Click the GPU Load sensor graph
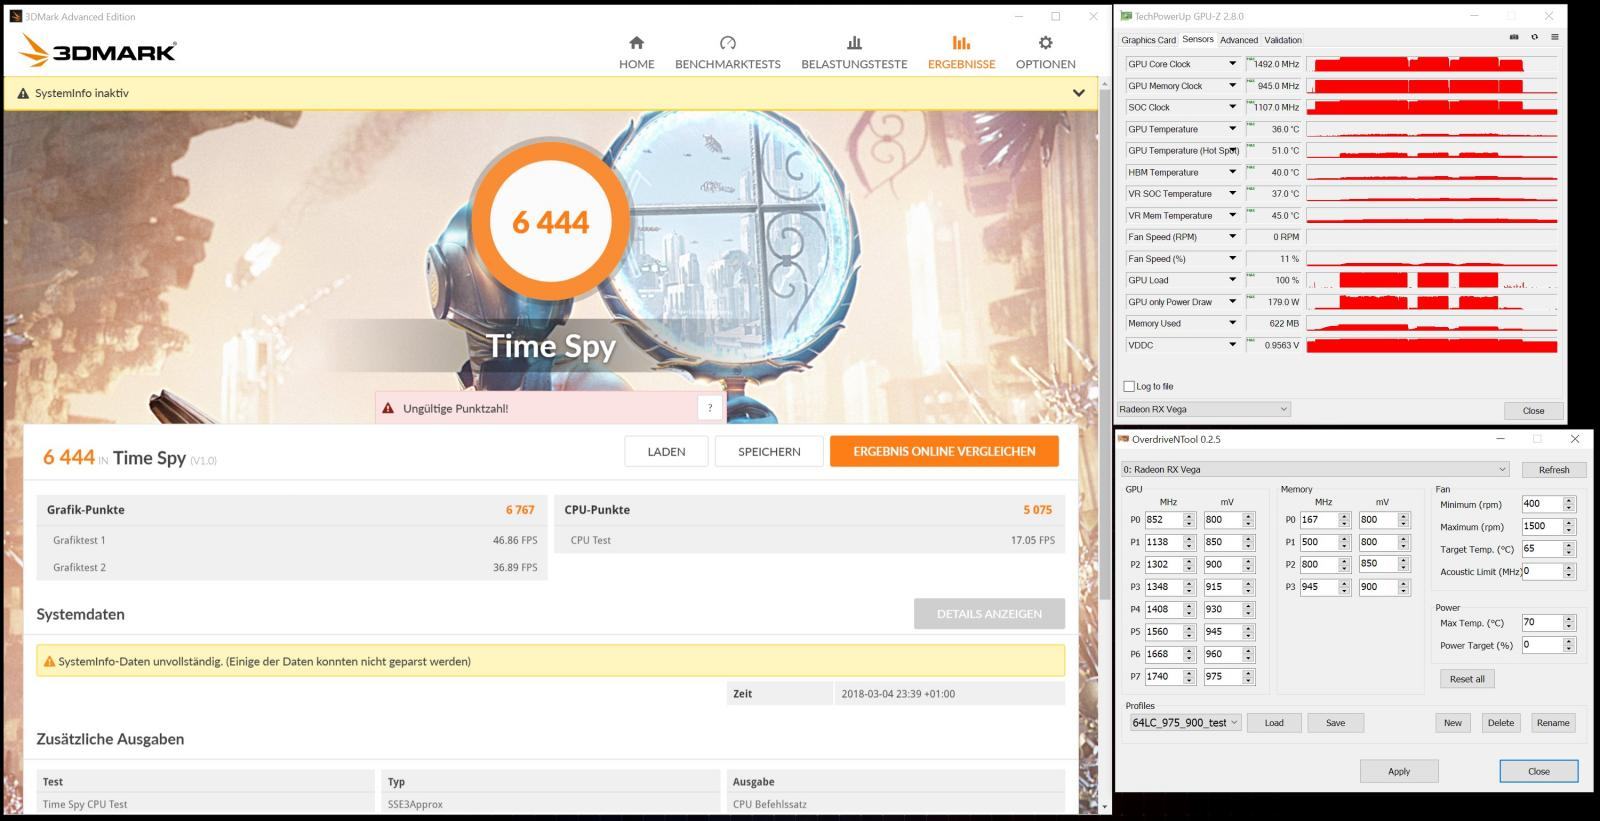This screenshot has width=1600, height=821. click(x=1431, y=280)
